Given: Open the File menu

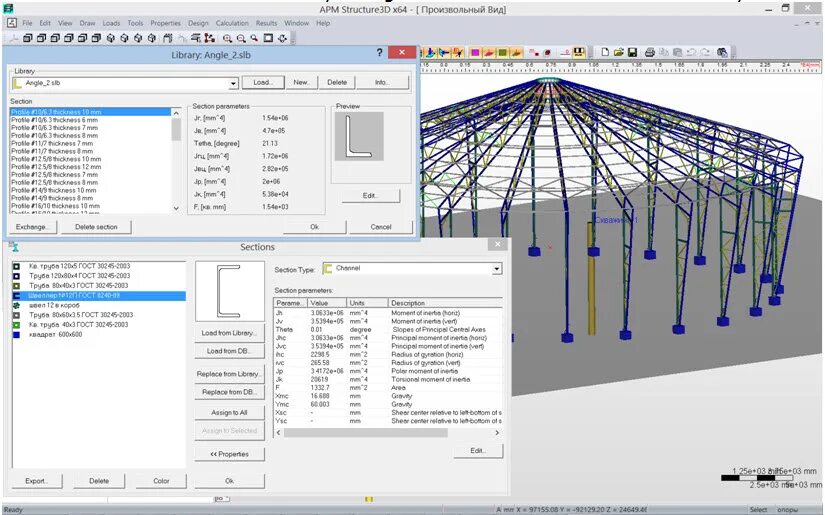Looking at the screenshot, I should click(x=27, y=23).
